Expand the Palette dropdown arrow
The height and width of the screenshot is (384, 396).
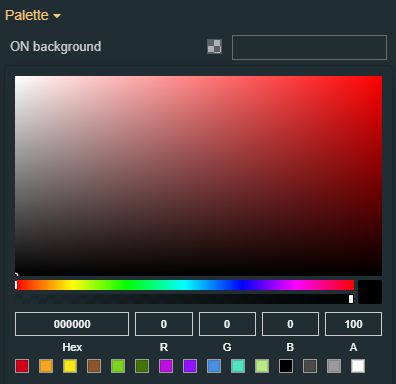tap(57, 16)
